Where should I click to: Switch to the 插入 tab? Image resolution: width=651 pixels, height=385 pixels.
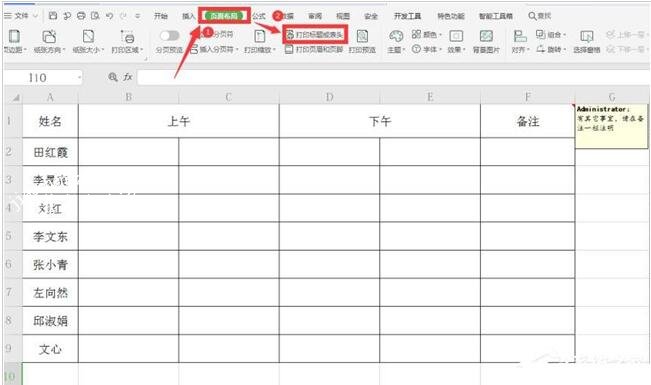(x=188, y=16)
